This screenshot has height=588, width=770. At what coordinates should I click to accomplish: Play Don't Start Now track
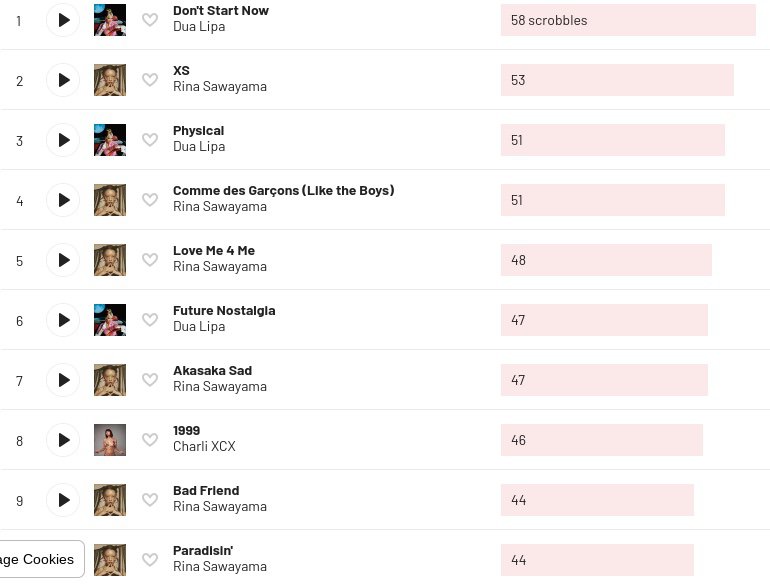tap(63, 20)
